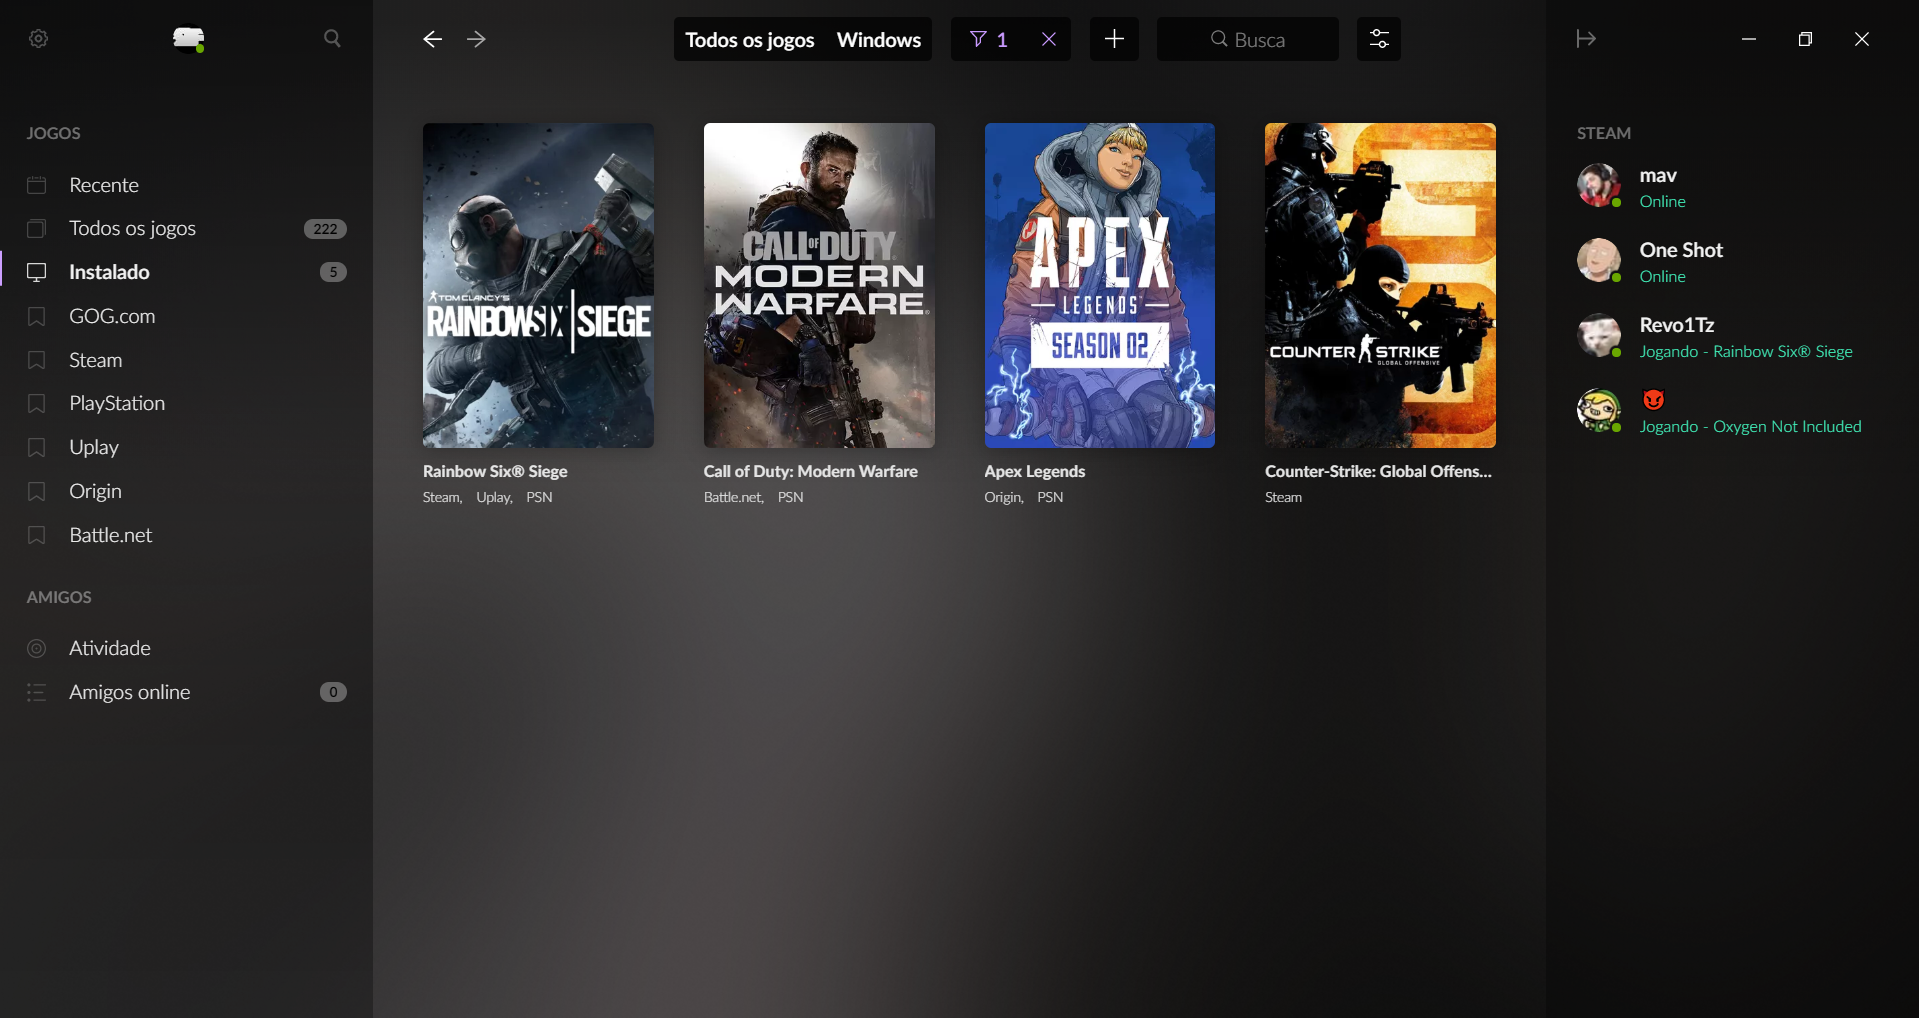Click 'Origin,' tag under Apex Legends
Screen dimensions: 1919x1018
point(1004,497)
